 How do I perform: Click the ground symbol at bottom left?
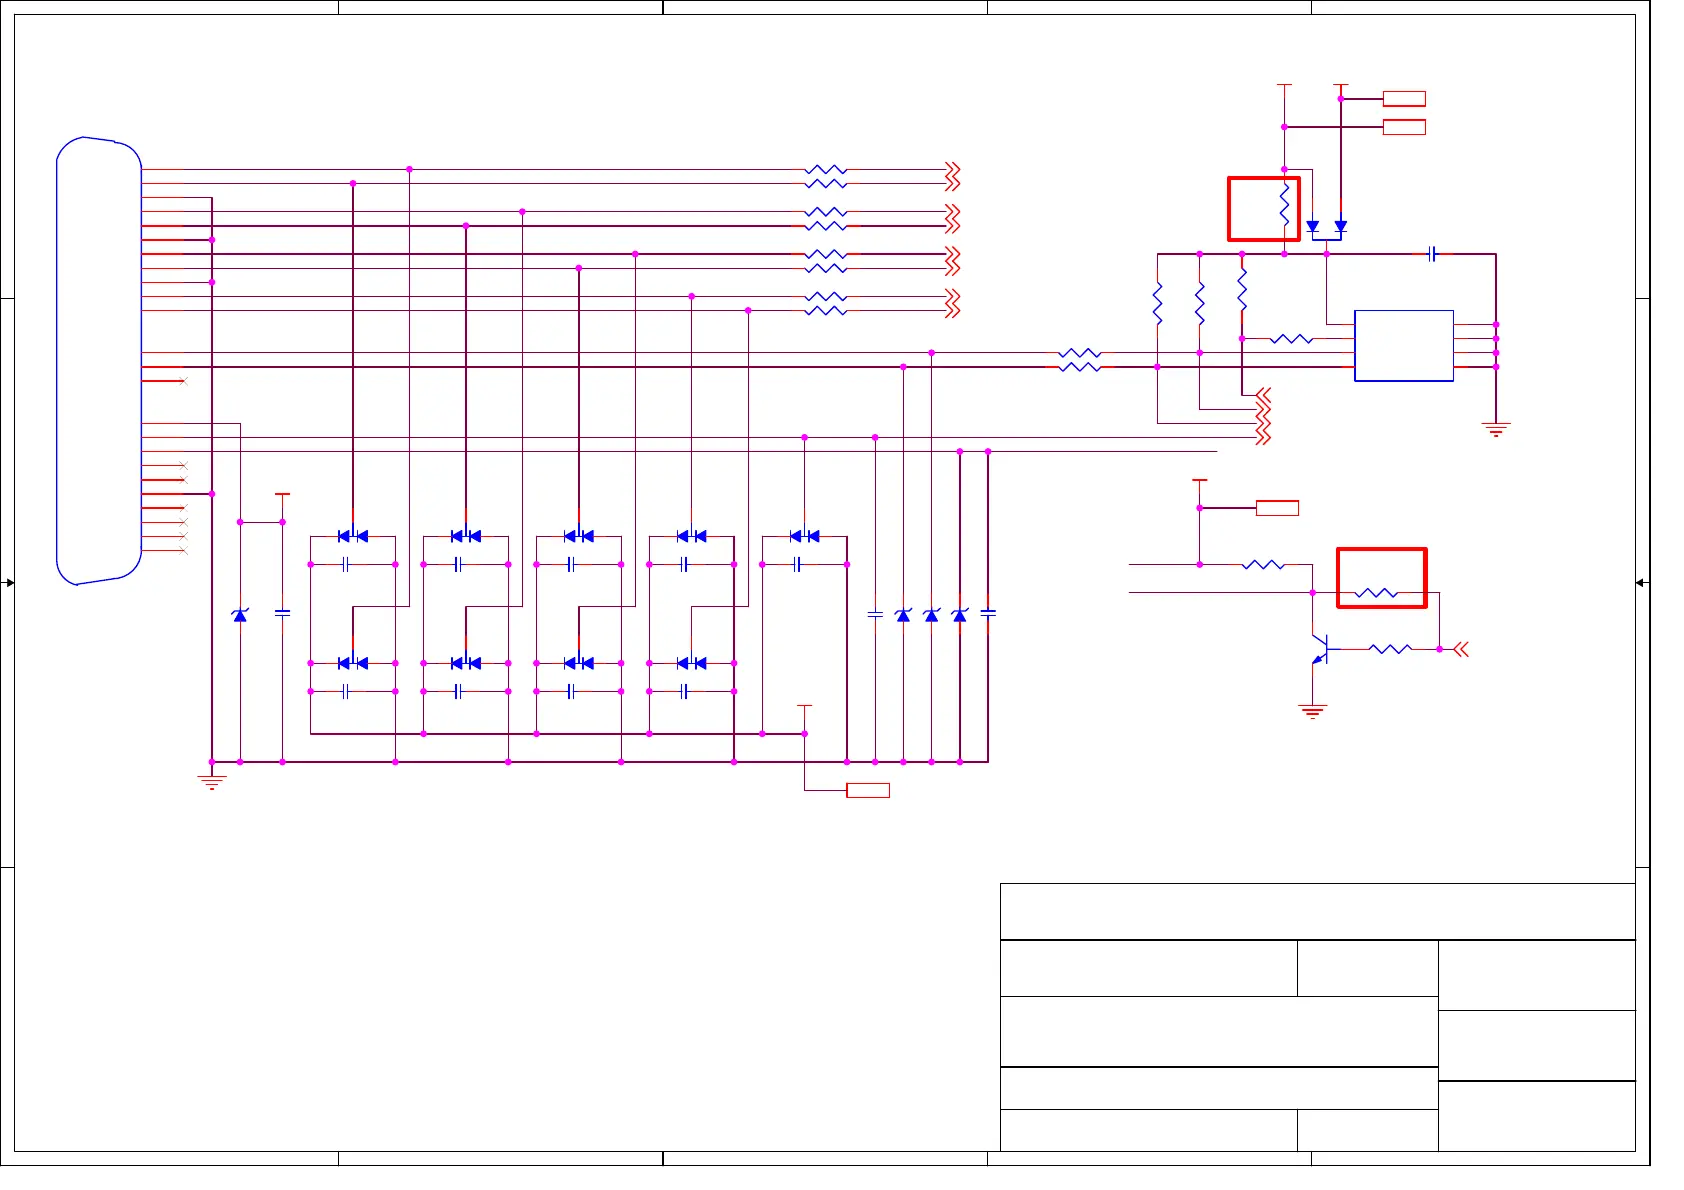[x=212, y=782]
